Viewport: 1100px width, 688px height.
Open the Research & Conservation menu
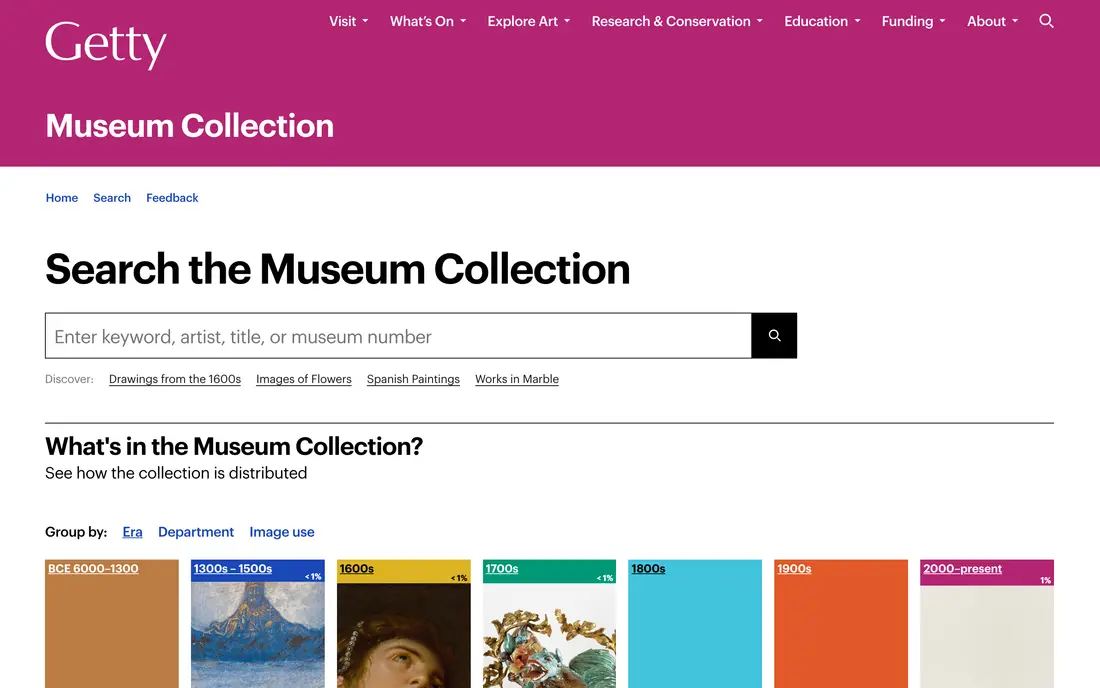pyautogui.click(x=677, y=21)
